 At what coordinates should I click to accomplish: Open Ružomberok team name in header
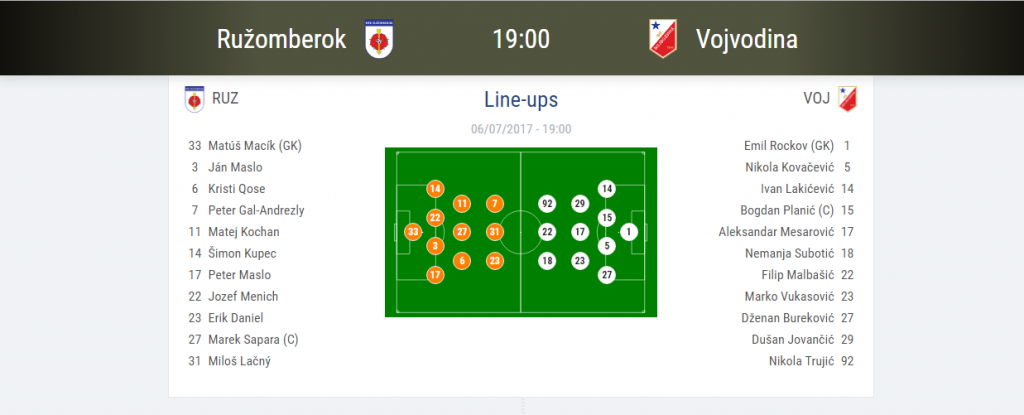coord(281,39)
